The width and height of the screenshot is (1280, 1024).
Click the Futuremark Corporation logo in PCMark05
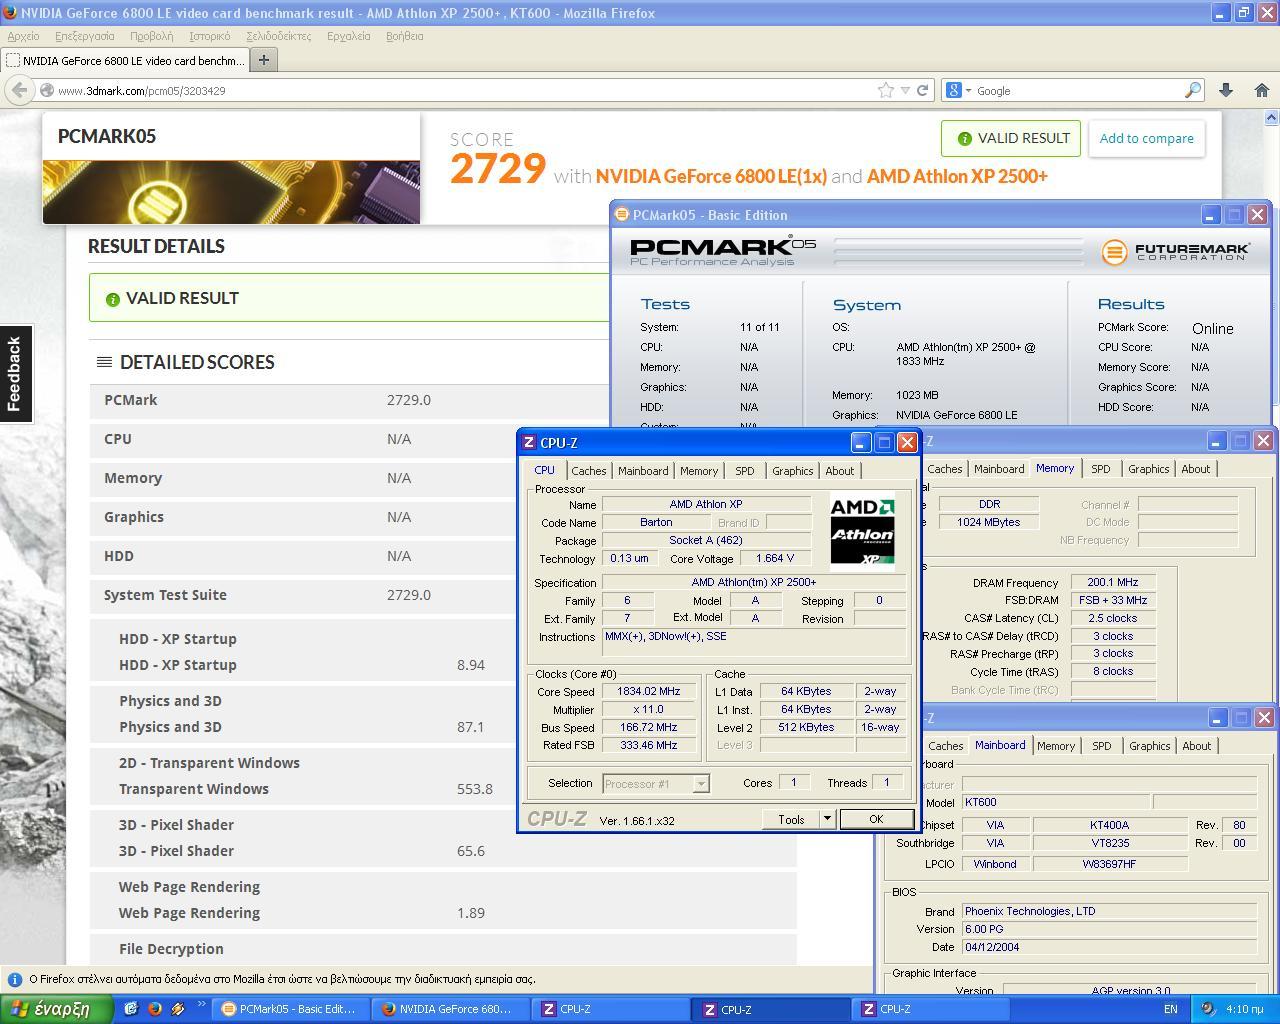(1175, 251)
